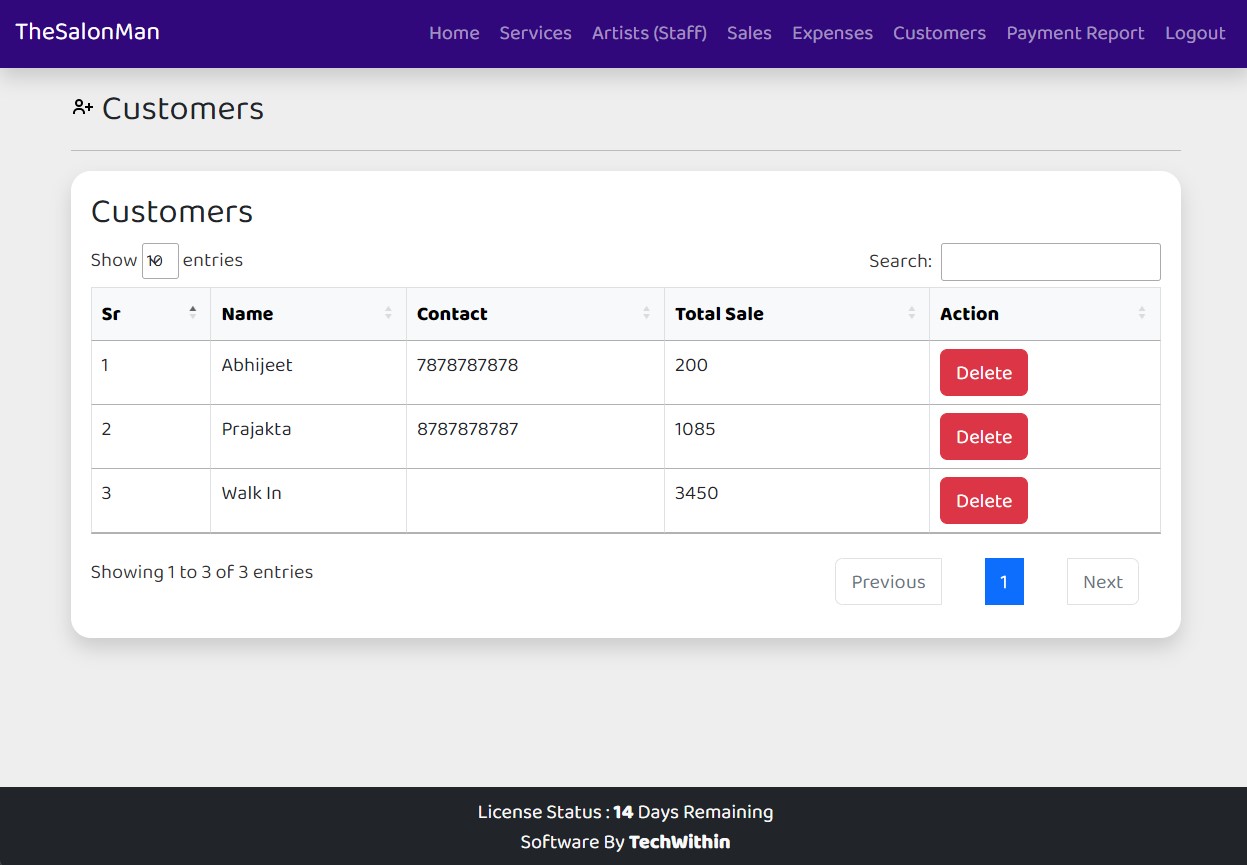This screenshot has width=1247, height=865.
Task: Sort table by Contact column
Action: click(x=535, y=314)
